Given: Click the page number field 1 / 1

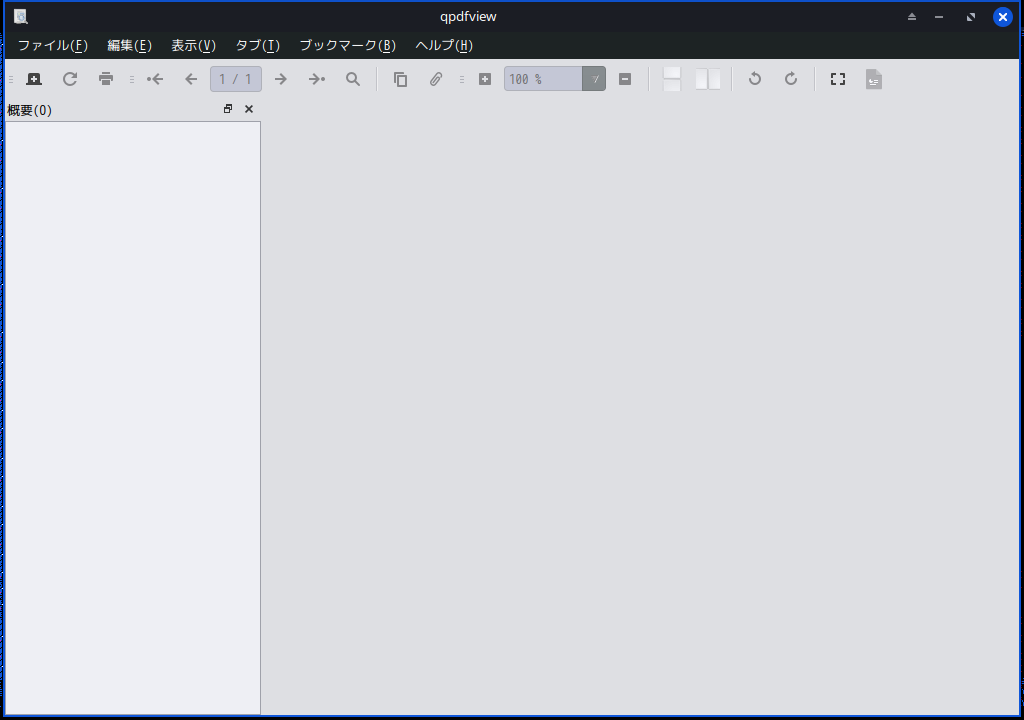Looking at the screenshot, I should point(236,79).
